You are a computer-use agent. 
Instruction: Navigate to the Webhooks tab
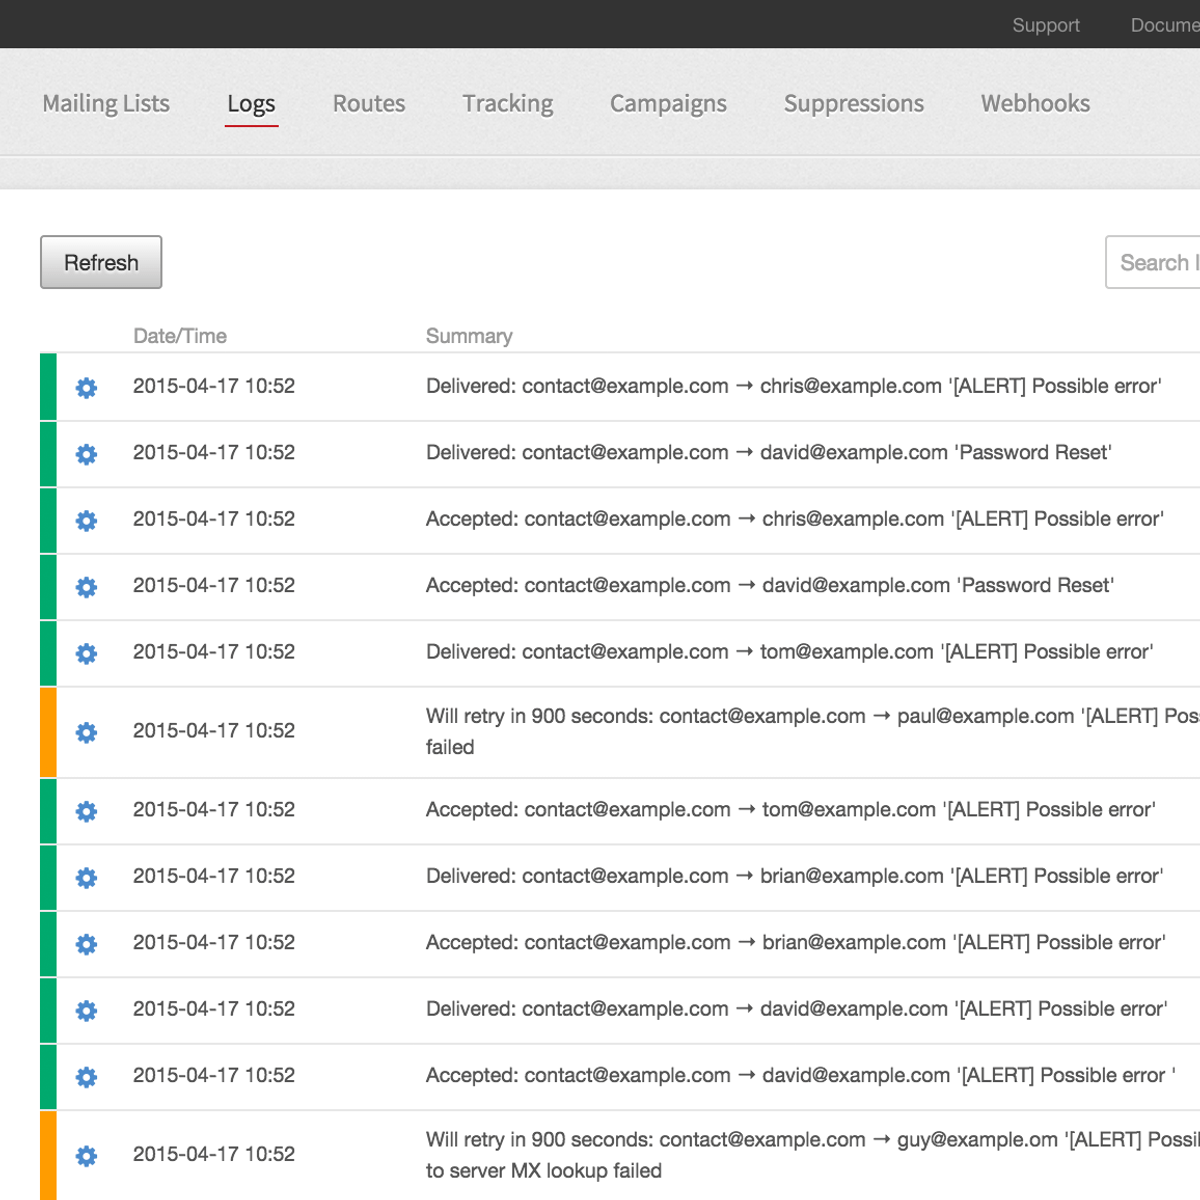point(1035,104)
